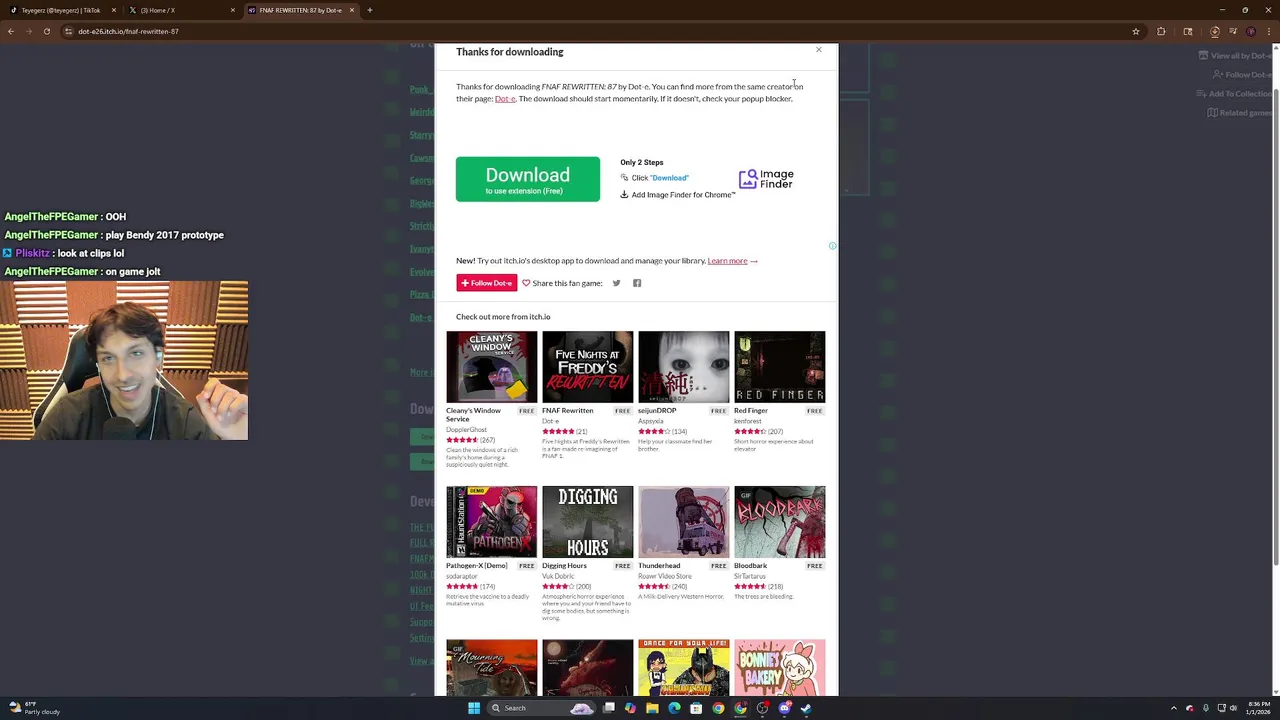The height and width of the screenshot is (720, 1280).
Task: Open Cleany's Window Service thumbnail
Action: 491,367
